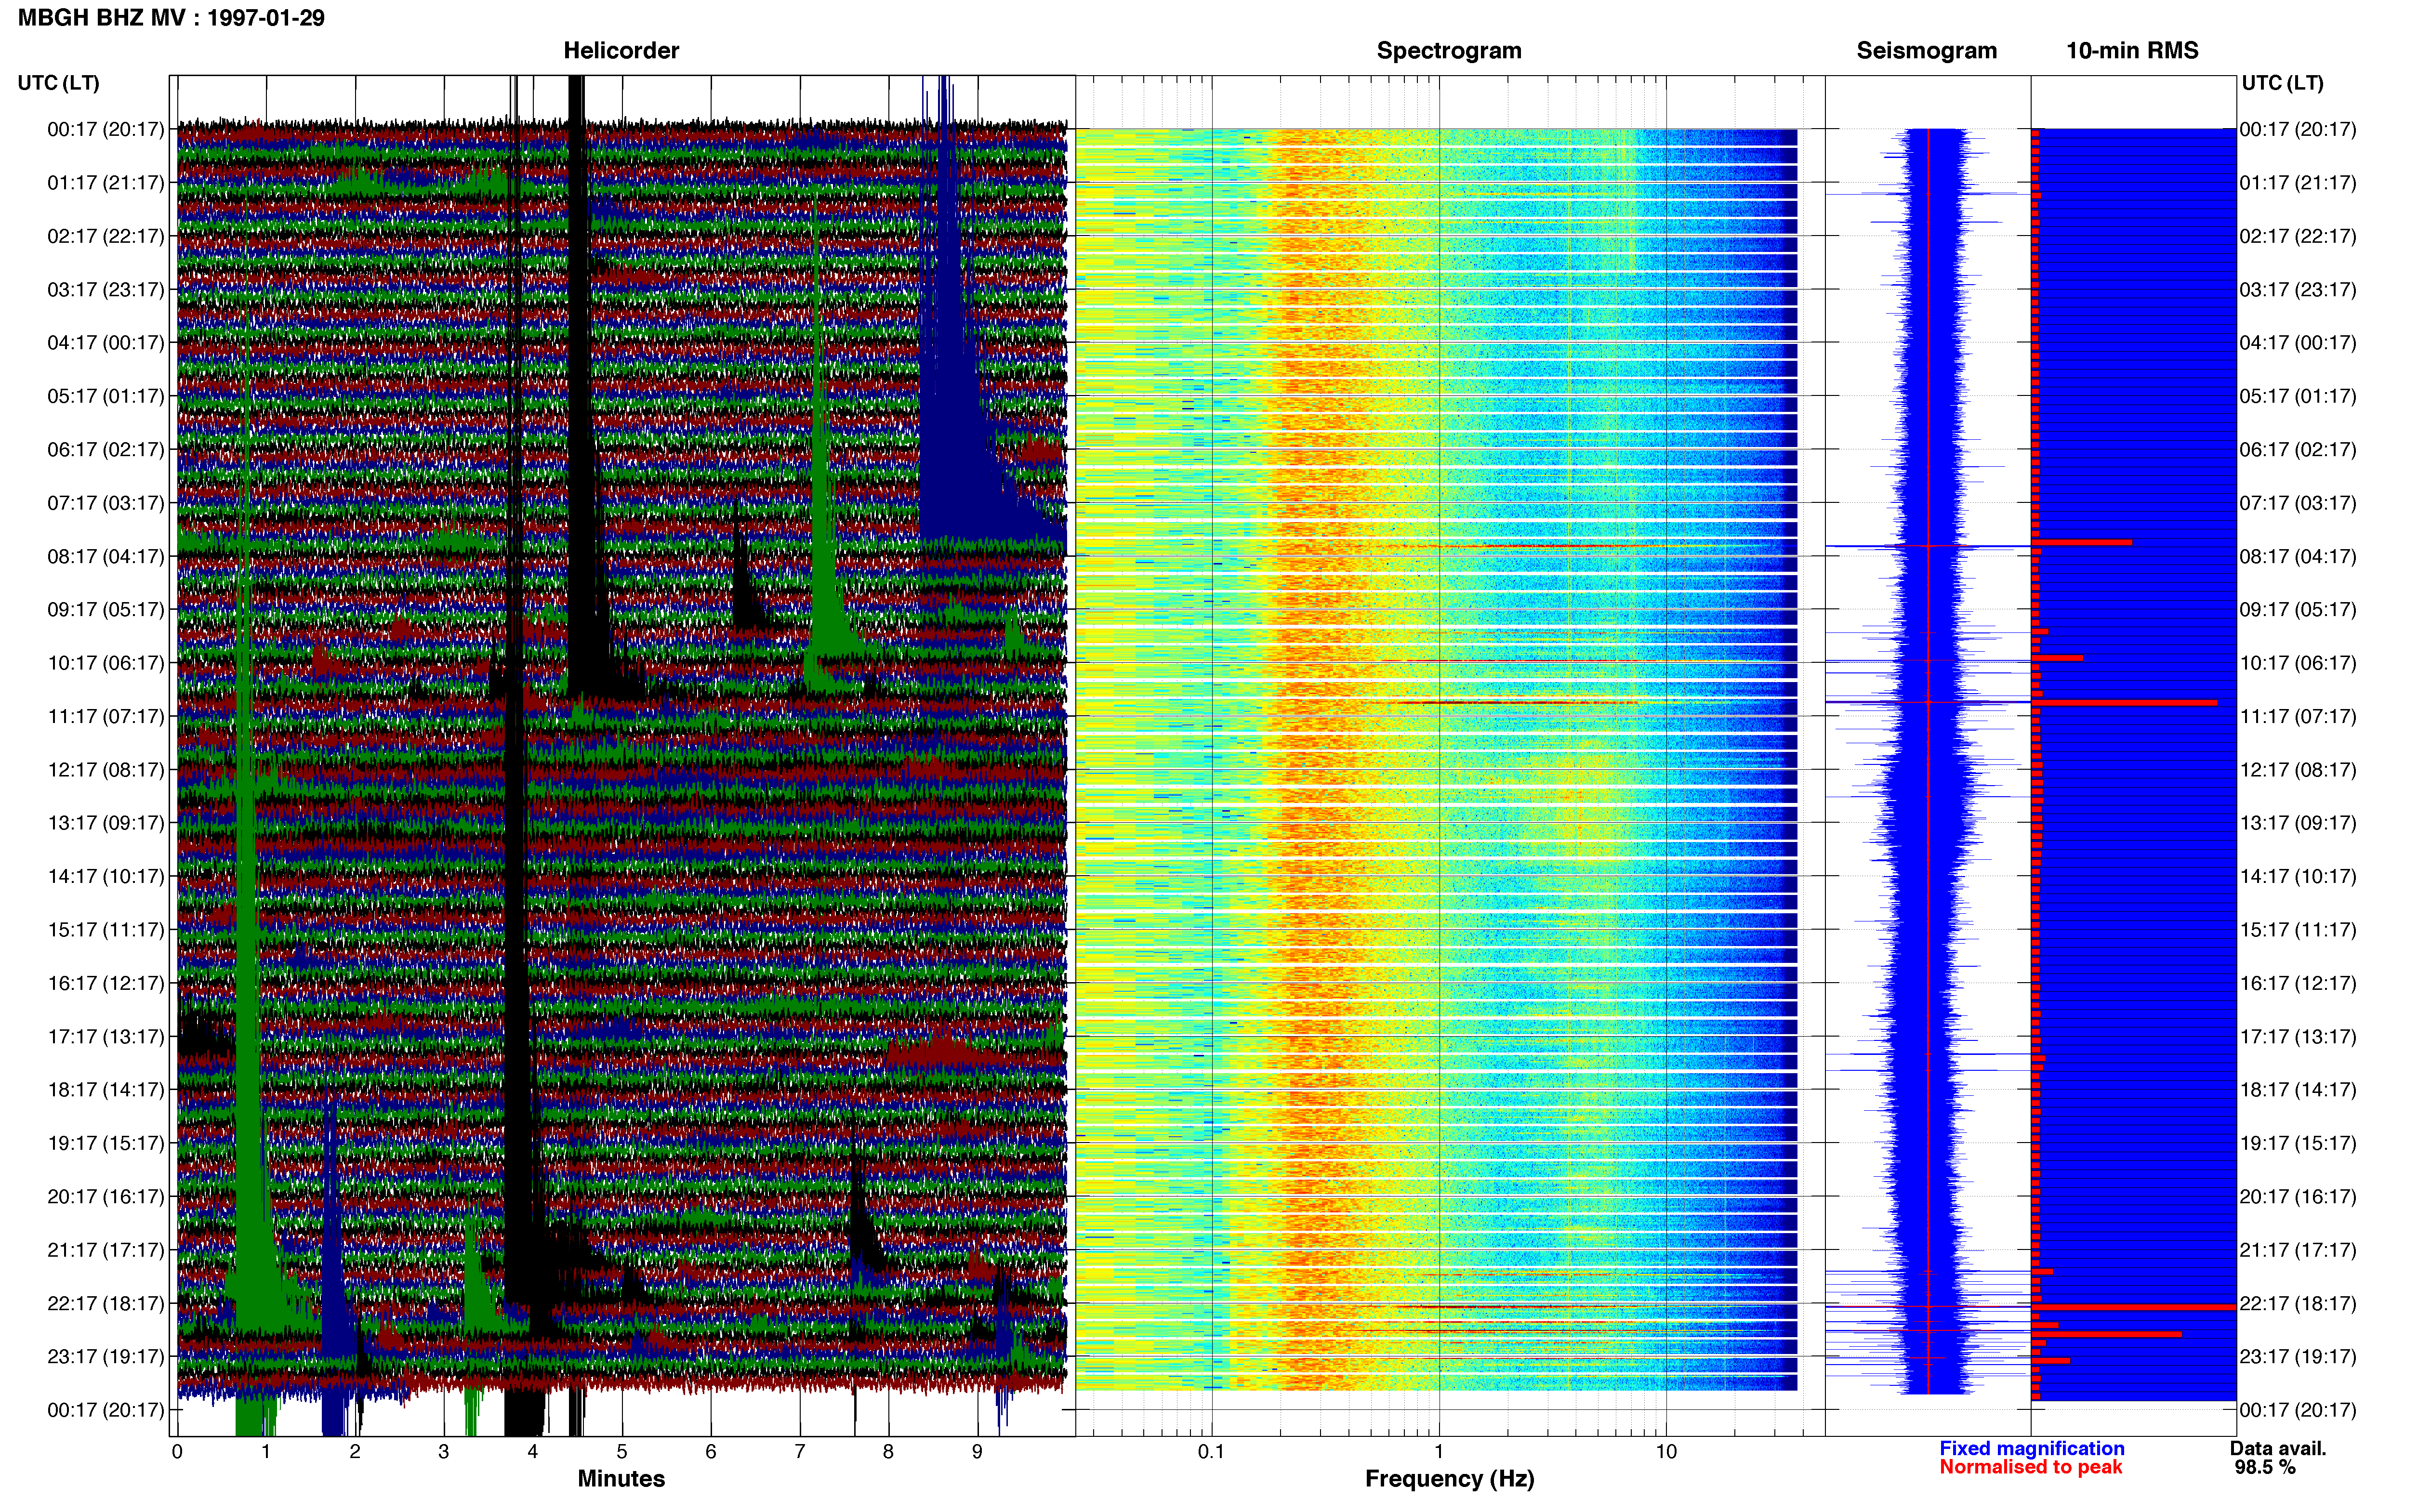Click left time label '05:17 (01:17)'
Viewport: 2418px width, 1512px height.
106,396
